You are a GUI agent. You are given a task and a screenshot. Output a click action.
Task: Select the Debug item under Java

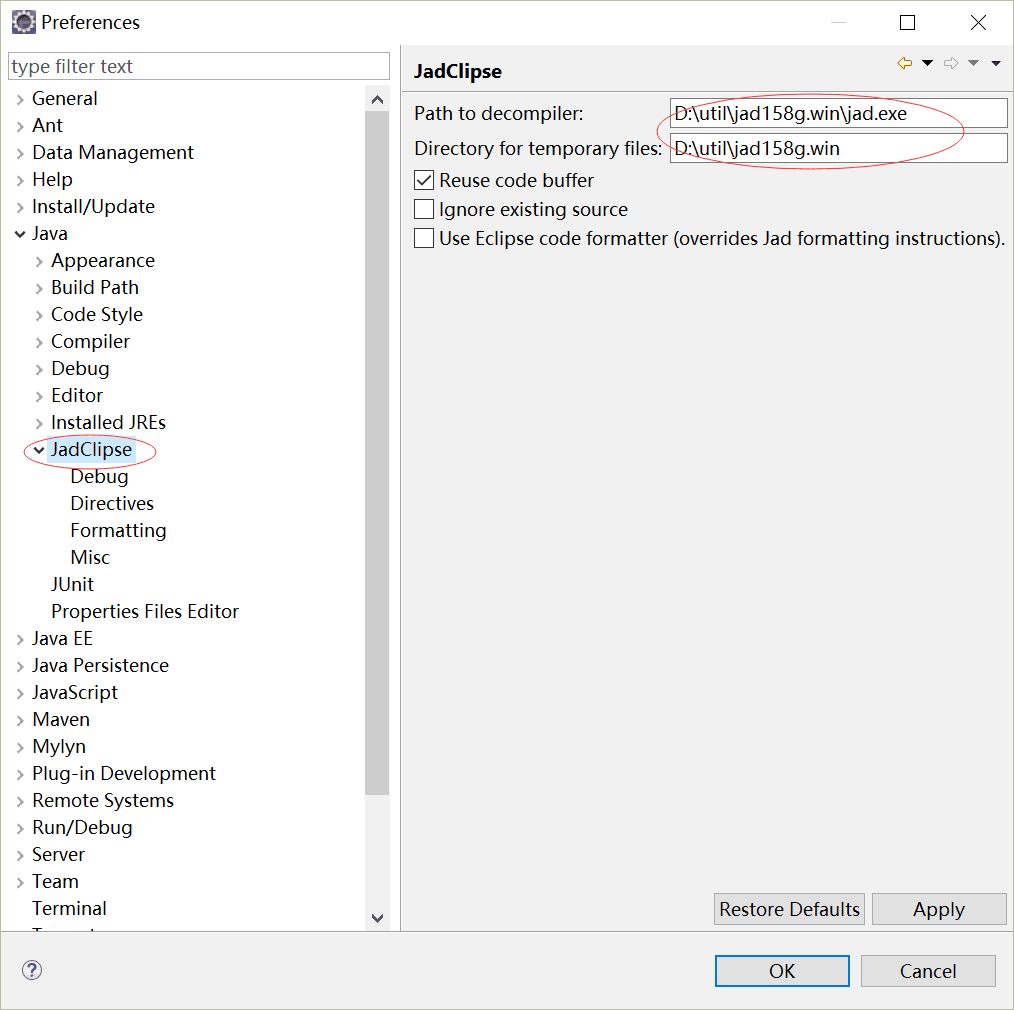[x=80, y=369]
